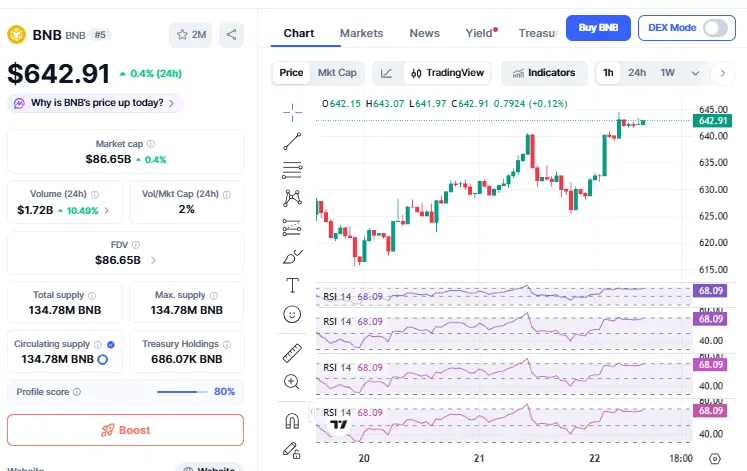Choose the trend line drawing tool
The height and width of the screenshot is (471, 747).
pos(292,141)
